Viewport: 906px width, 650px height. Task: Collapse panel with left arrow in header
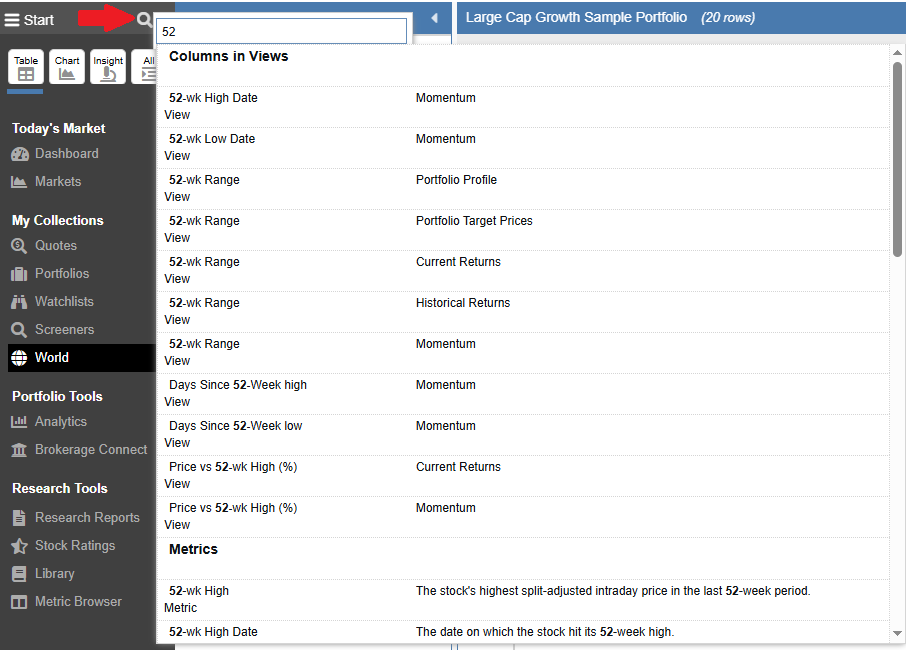click(x=434, y=18)
